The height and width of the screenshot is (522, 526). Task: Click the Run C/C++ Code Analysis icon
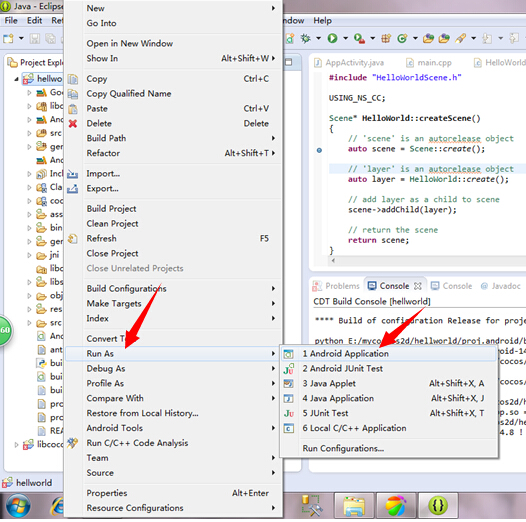(x=72, y=443)
